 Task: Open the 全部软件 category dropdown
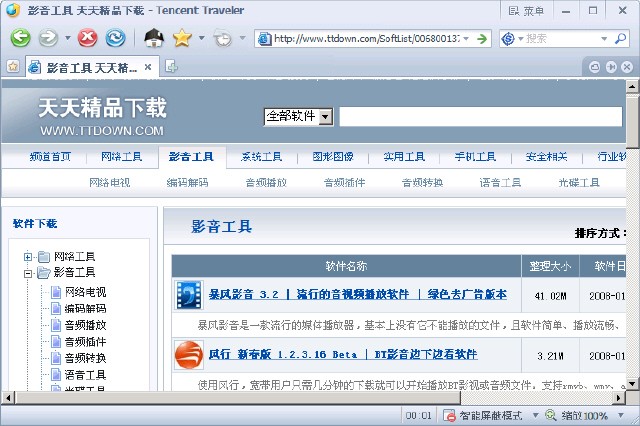pyautogui.click(x=298, y=117)
